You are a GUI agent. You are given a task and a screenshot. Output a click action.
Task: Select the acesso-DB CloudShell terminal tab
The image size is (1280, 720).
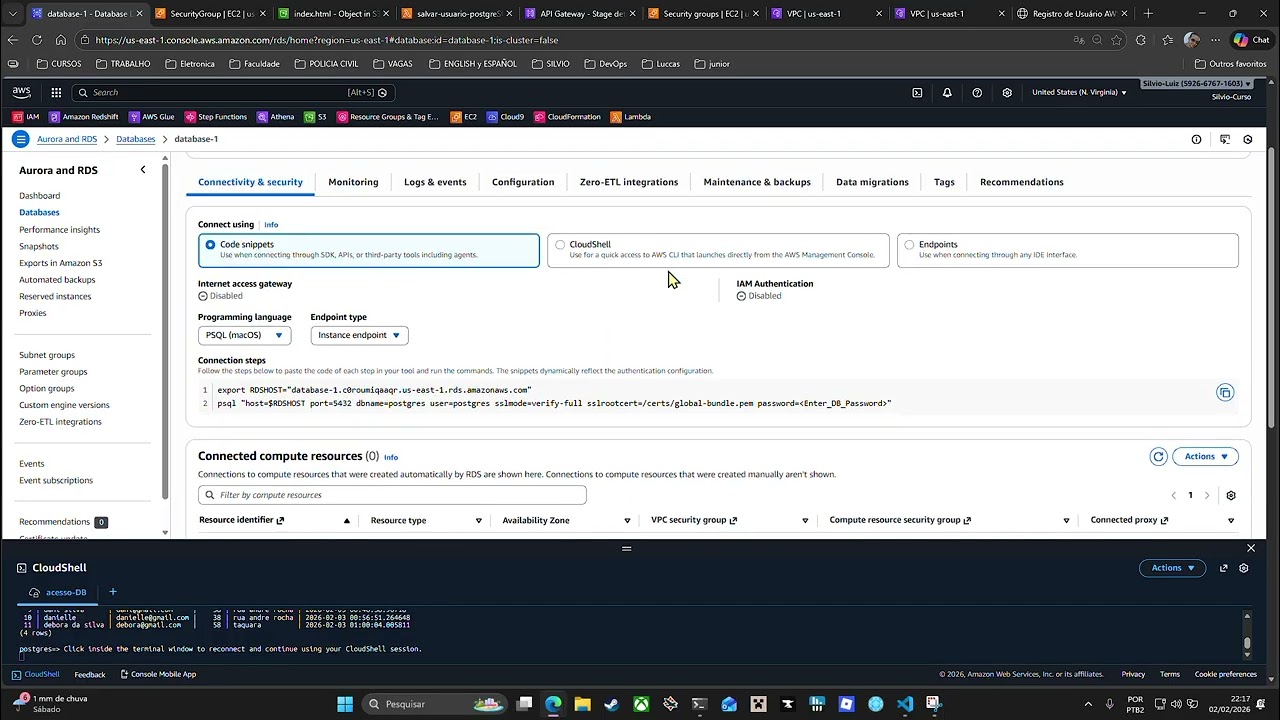coord(58,592)
